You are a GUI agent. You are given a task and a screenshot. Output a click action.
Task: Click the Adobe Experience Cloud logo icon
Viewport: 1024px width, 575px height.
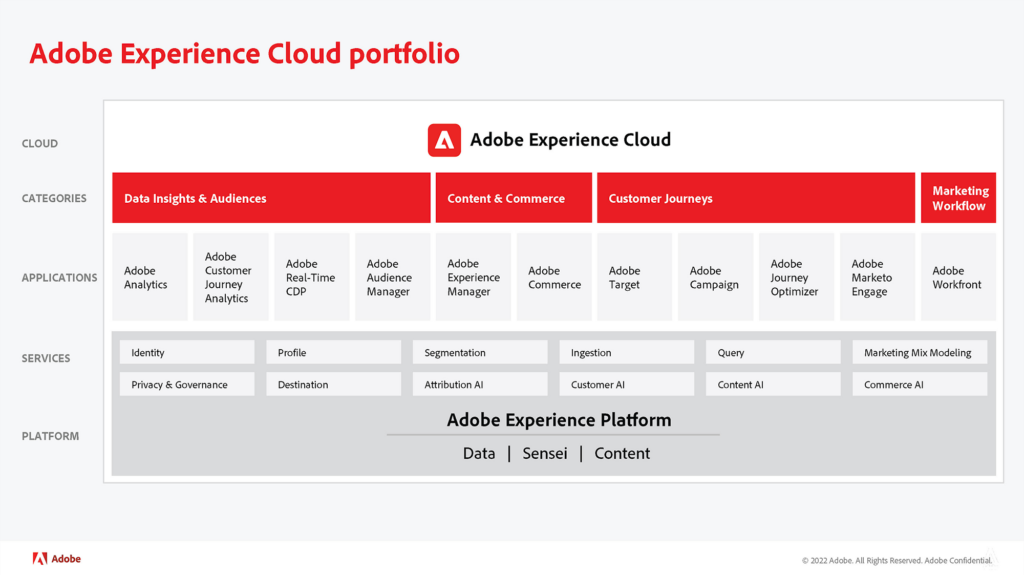coord(444,140)
